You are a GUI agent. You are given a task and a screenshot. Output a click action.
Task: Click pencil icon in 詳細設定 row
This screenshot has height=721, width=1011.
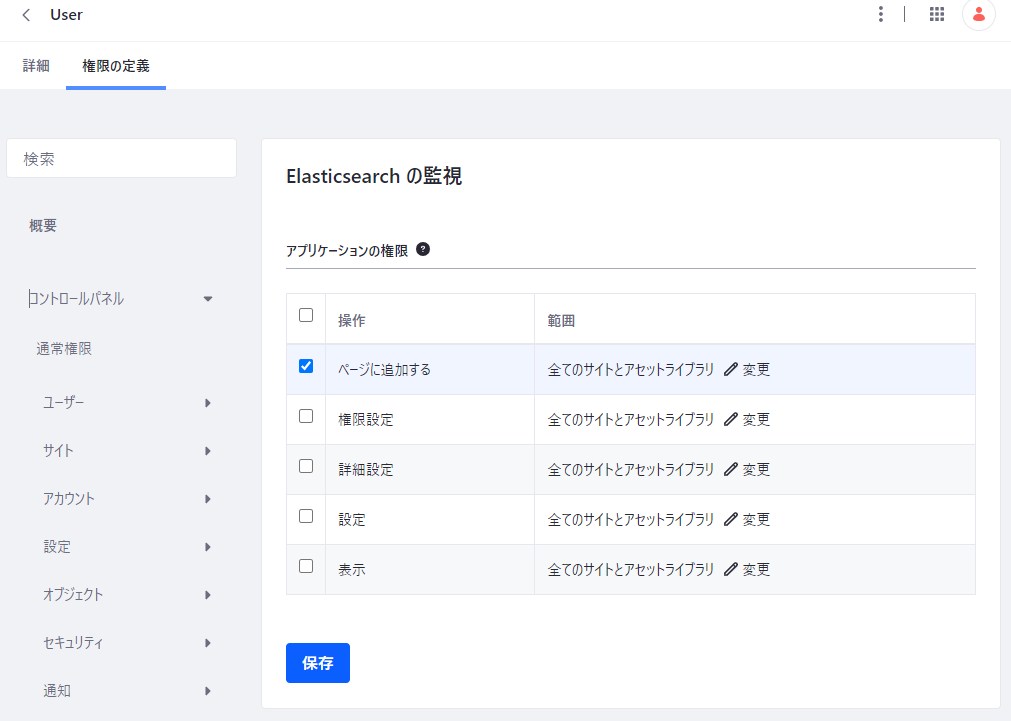point(731,469)
